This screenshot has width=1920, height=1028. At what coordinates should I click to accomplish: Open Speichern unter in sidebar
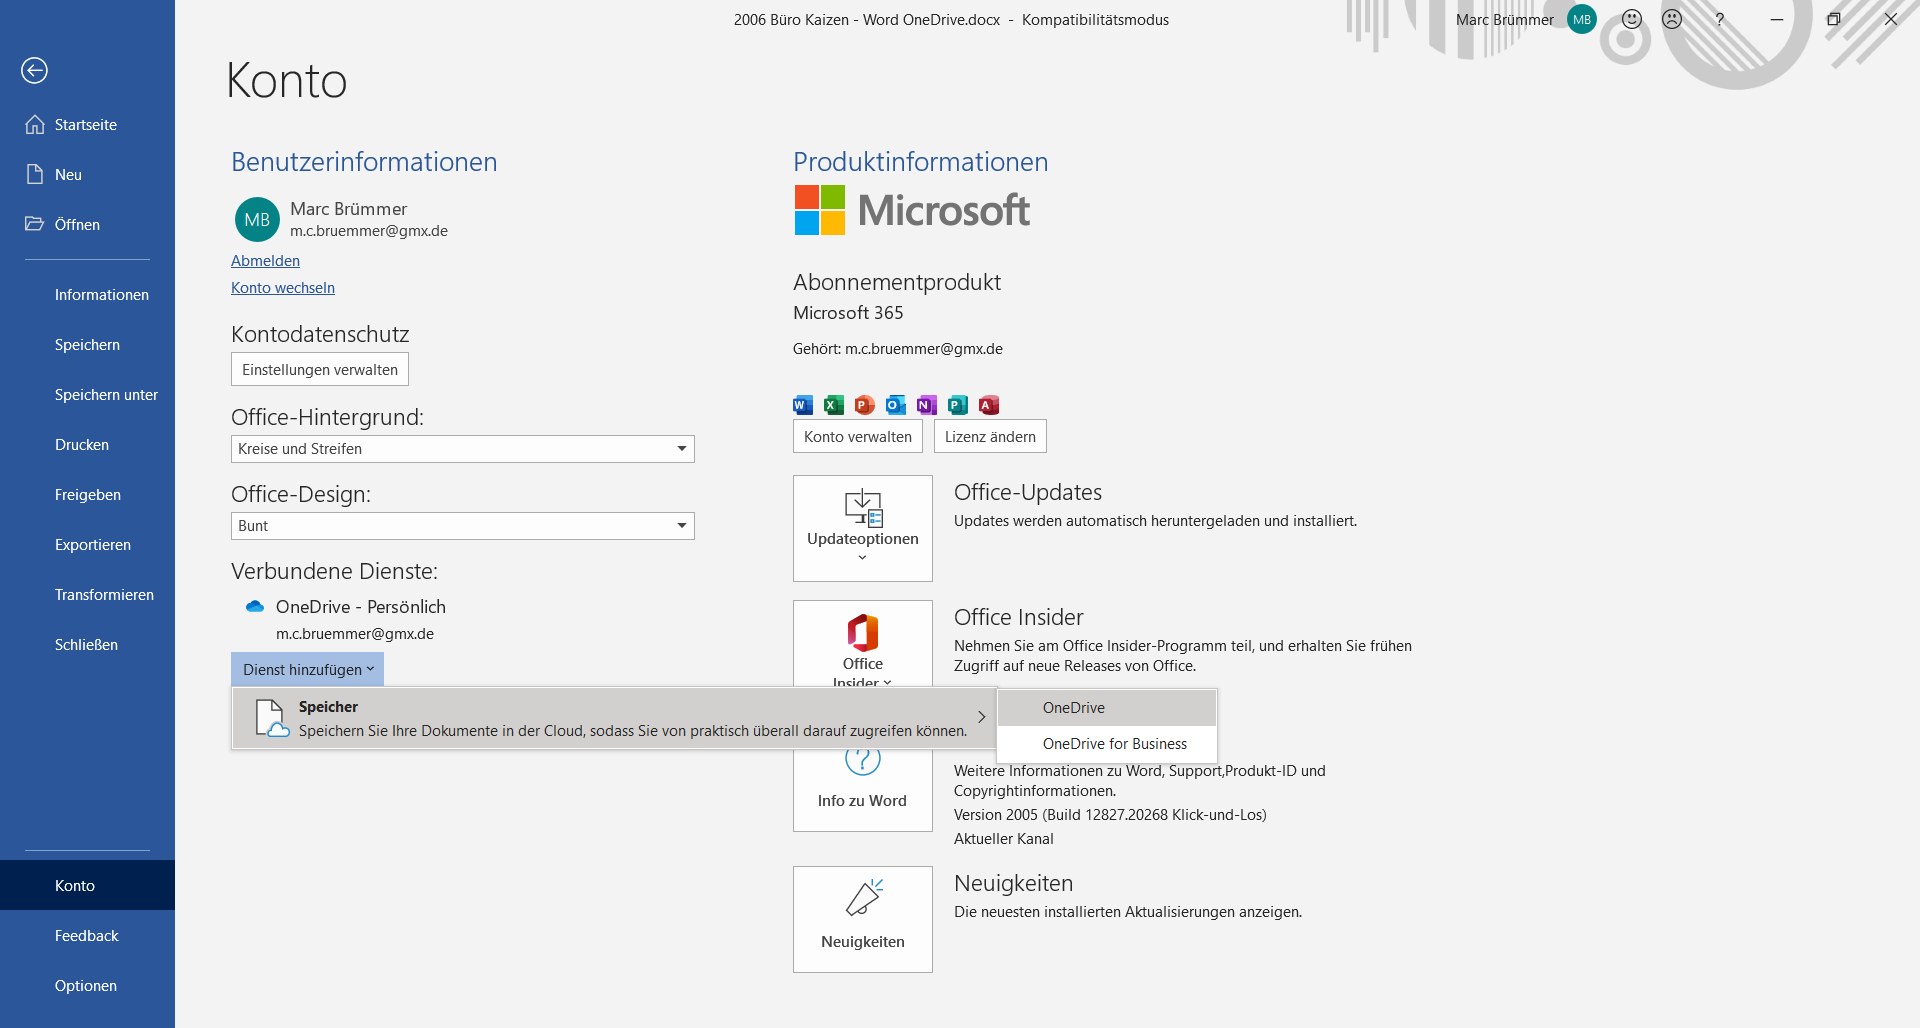click(87, 395)
